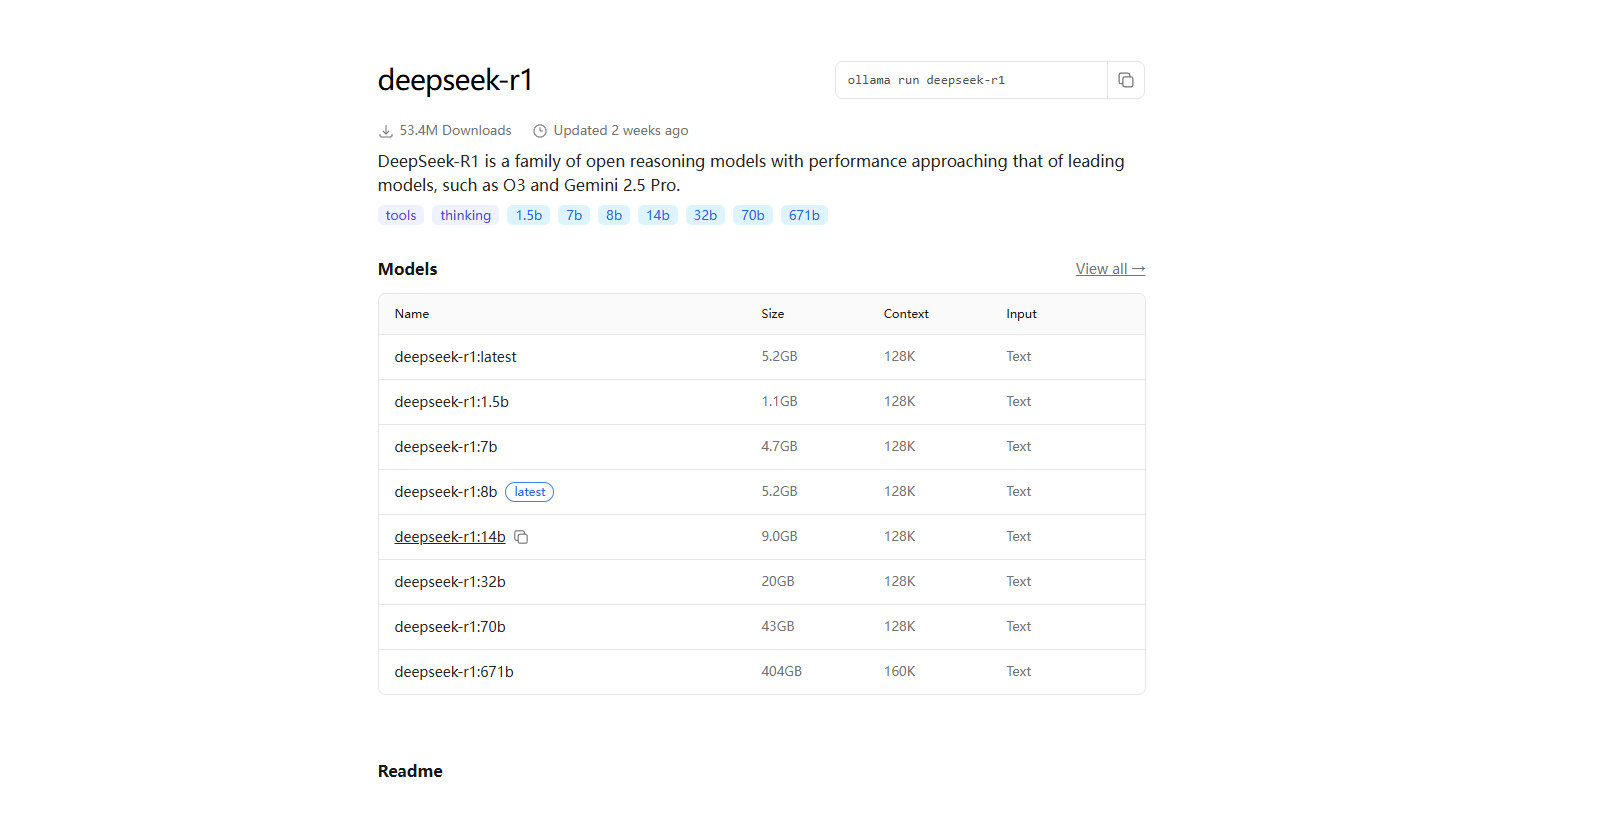Select the tools tag

(401, 215)
